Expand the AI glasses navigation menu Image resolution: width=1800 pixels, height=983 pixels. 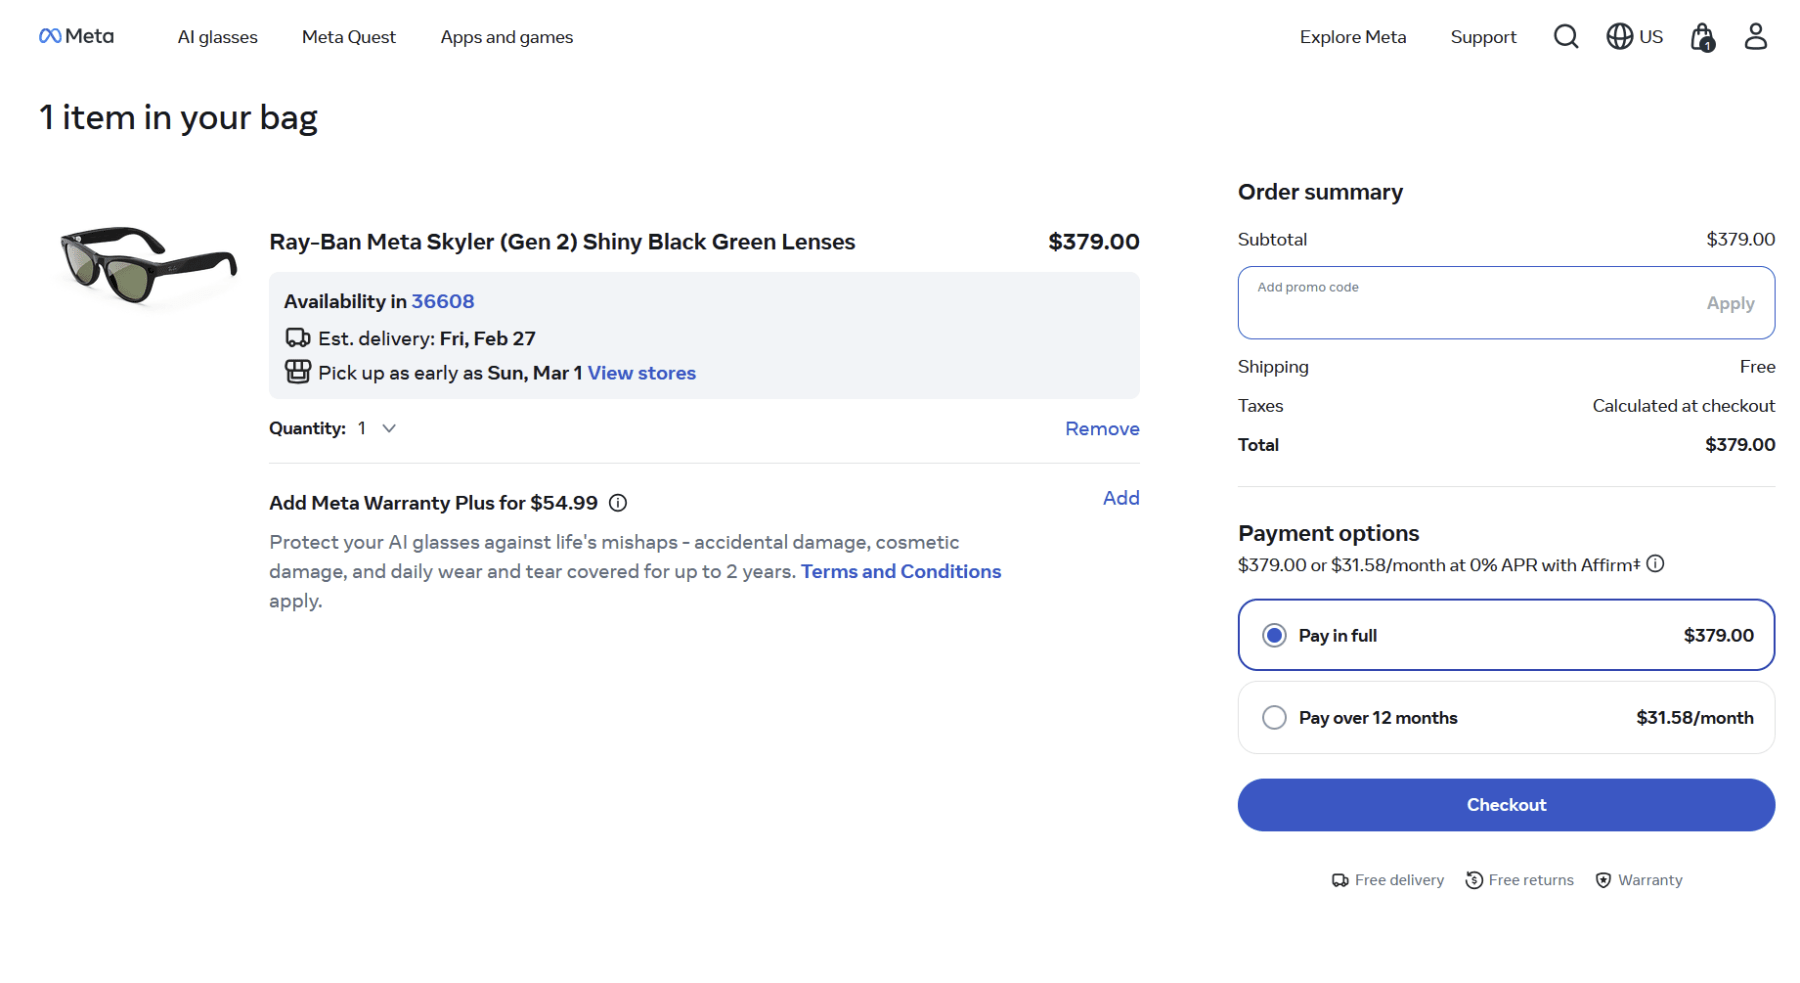point(216,37)
